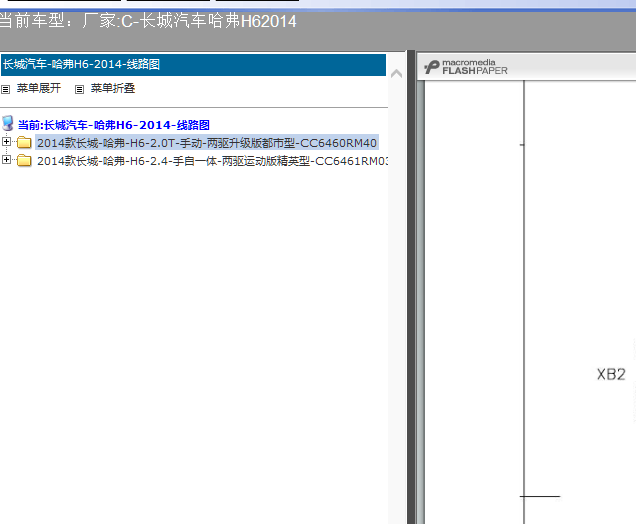Click the 当前车型 header text
Image resolution: width=636 pixels, height=524 pixels.
[x=148, y=21]
